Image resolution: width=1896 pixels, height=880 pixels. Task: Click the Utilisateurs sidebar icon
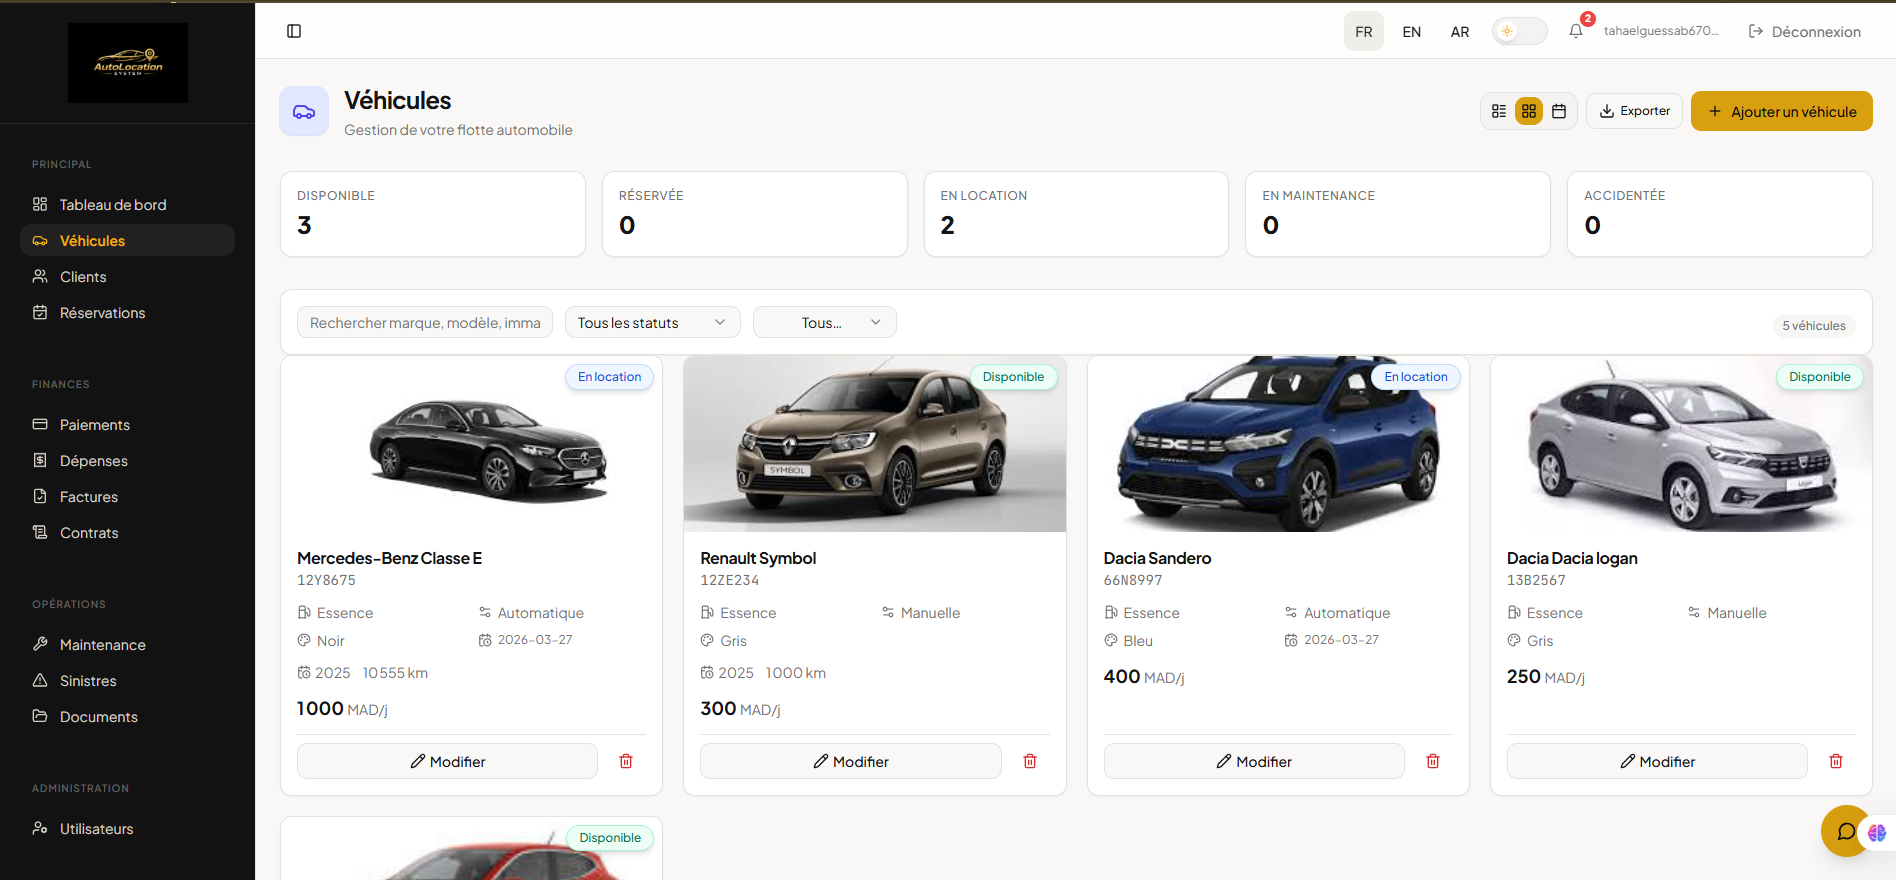coord(40,828)
